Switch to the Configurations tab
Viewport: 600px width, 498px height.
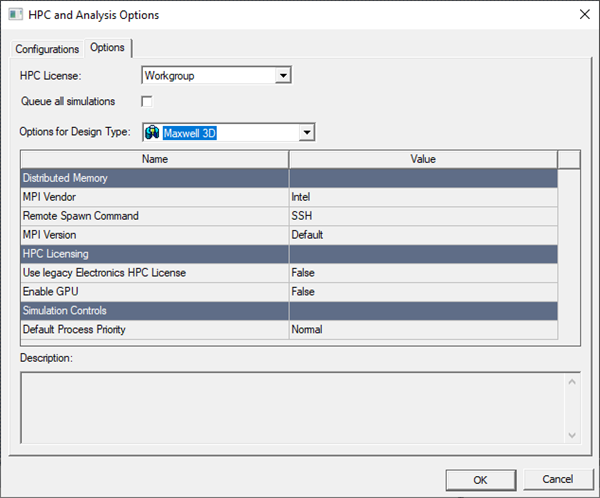pos(47,49)
